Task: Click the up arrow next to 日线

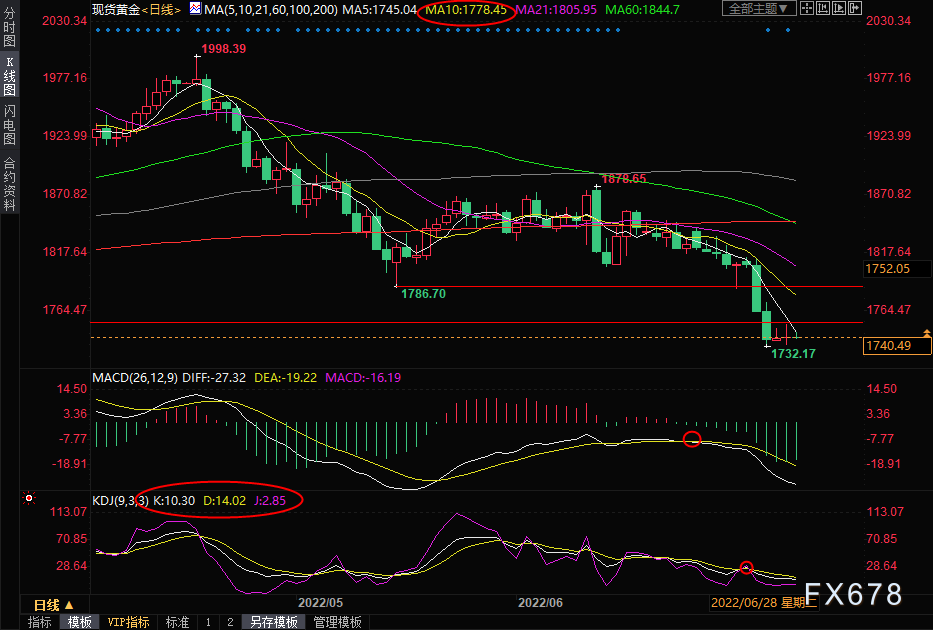Action: [69, 605]
